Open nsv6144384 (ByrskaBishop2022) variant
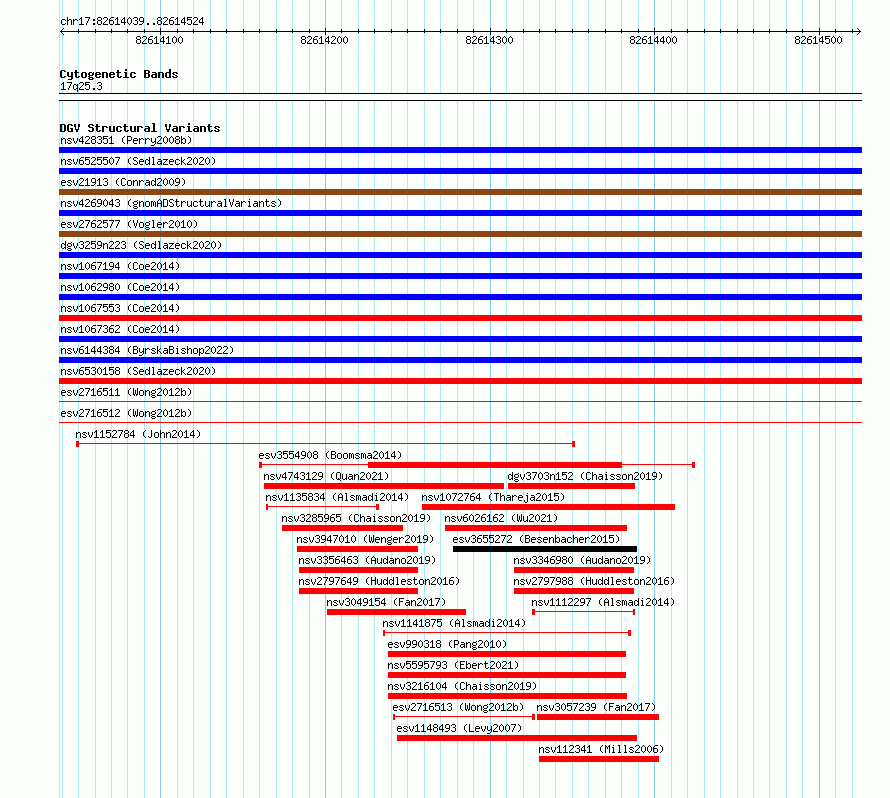 147,350
